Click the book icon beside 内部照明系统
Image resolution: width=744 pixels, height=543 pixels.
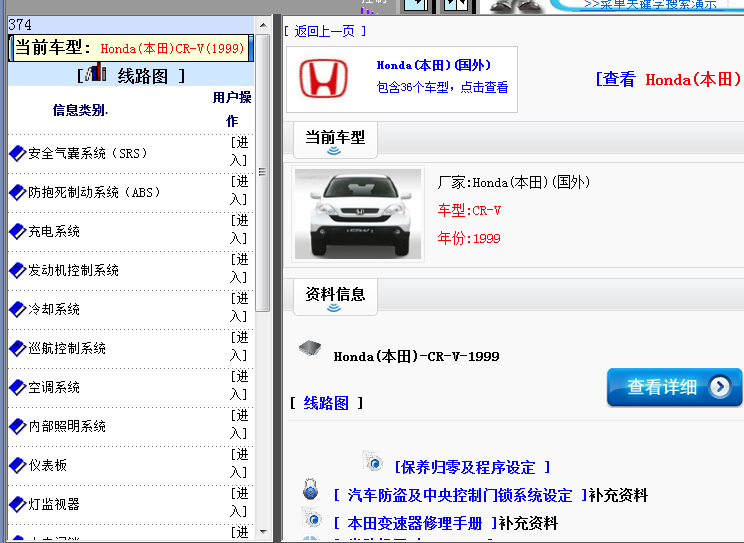pyautogui.click(x=18, y=426)
